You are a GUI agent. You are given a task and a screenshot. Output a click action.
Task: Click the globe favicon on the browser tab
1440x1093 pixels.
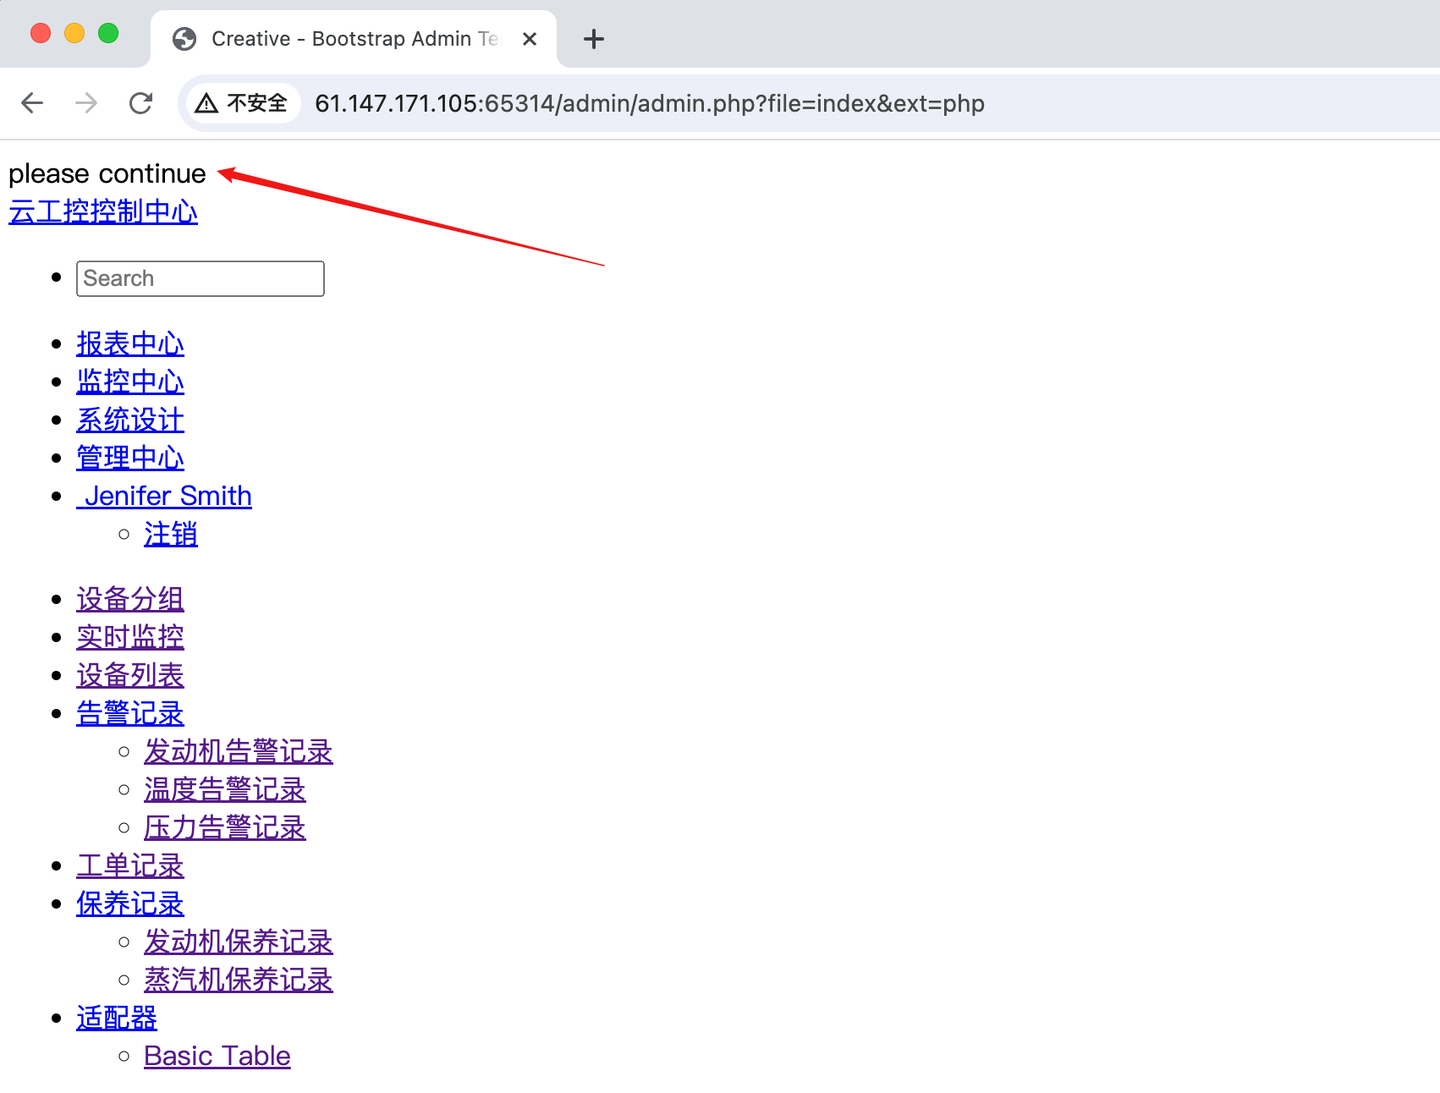click(184, 39)
